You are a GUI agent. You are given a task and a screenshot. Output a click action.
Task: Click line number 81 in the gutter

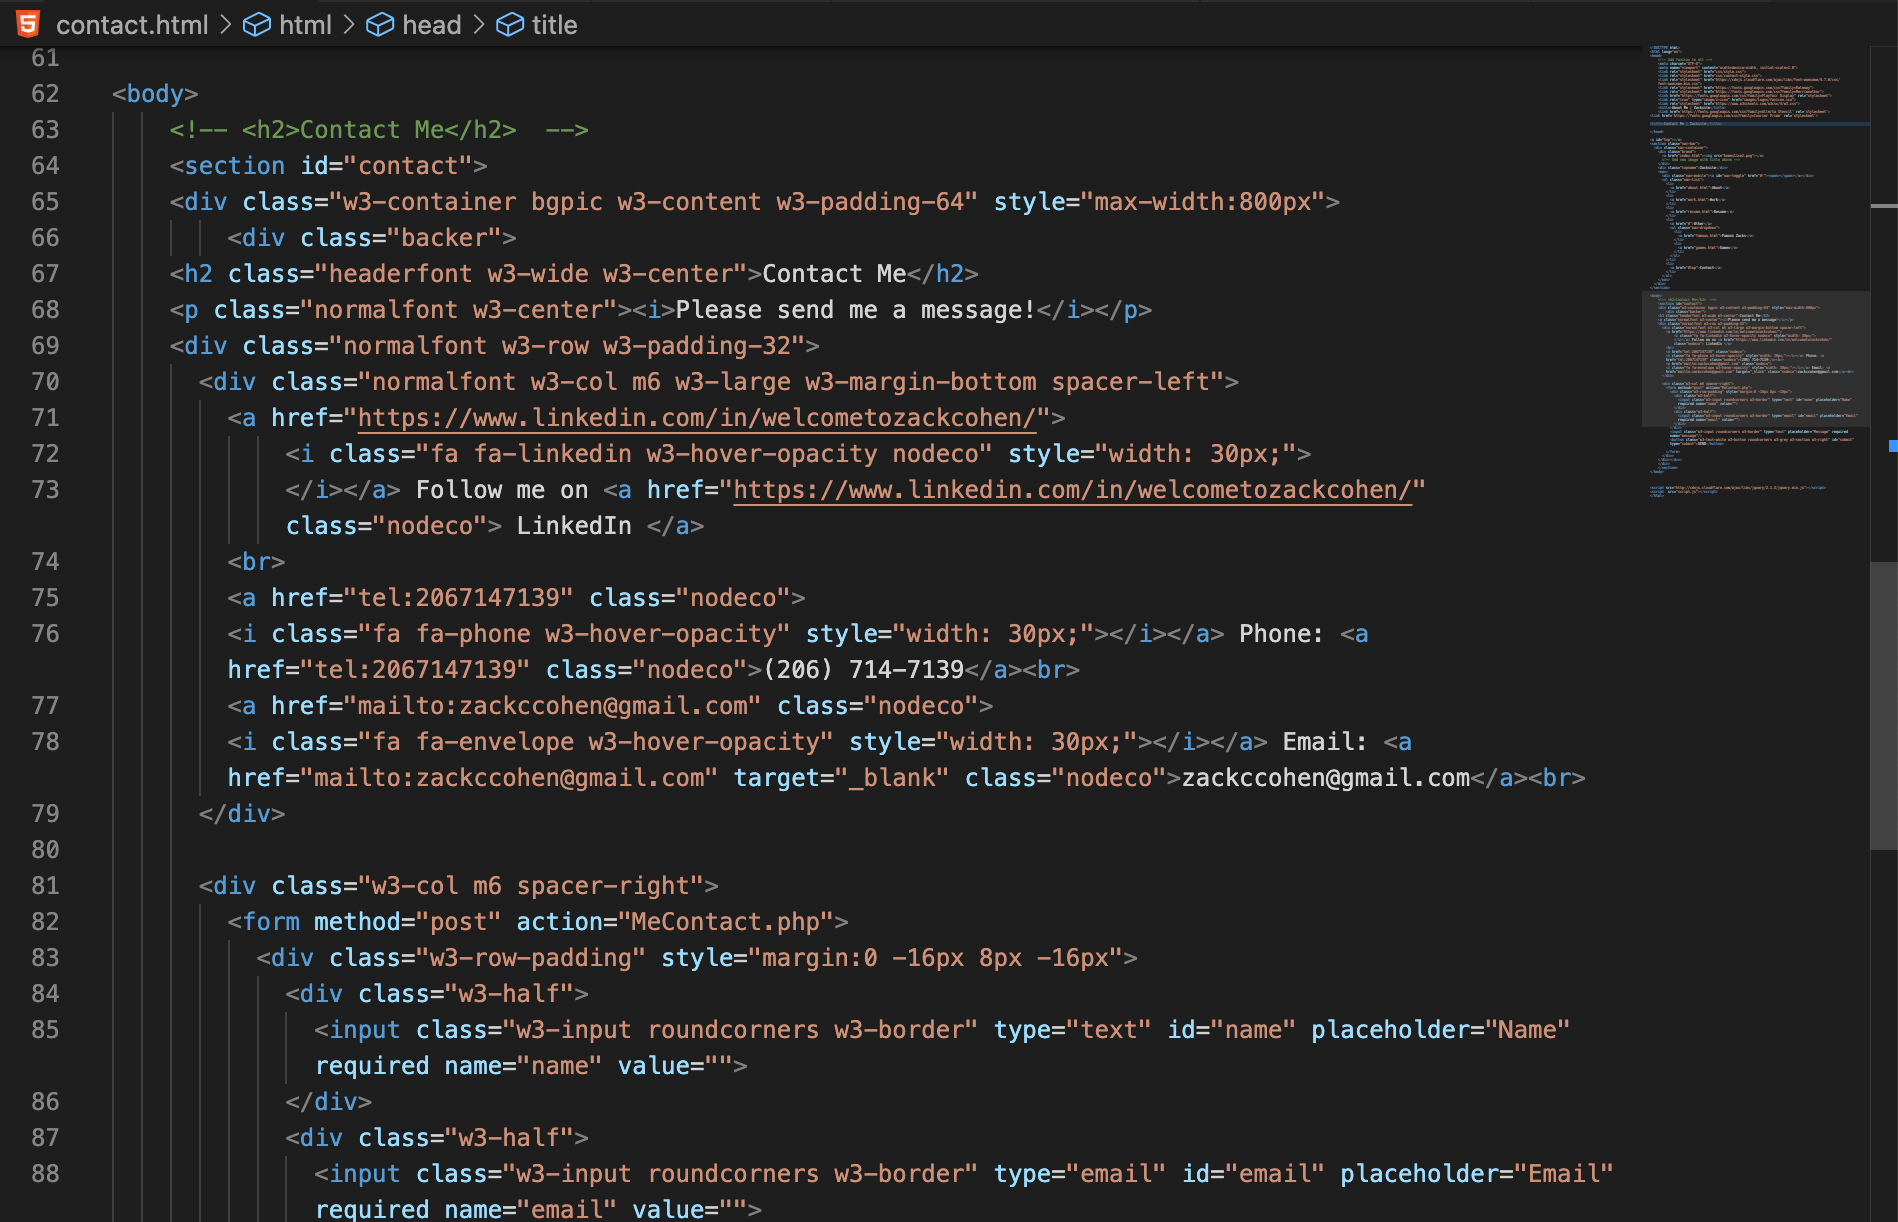coord(45,886)
